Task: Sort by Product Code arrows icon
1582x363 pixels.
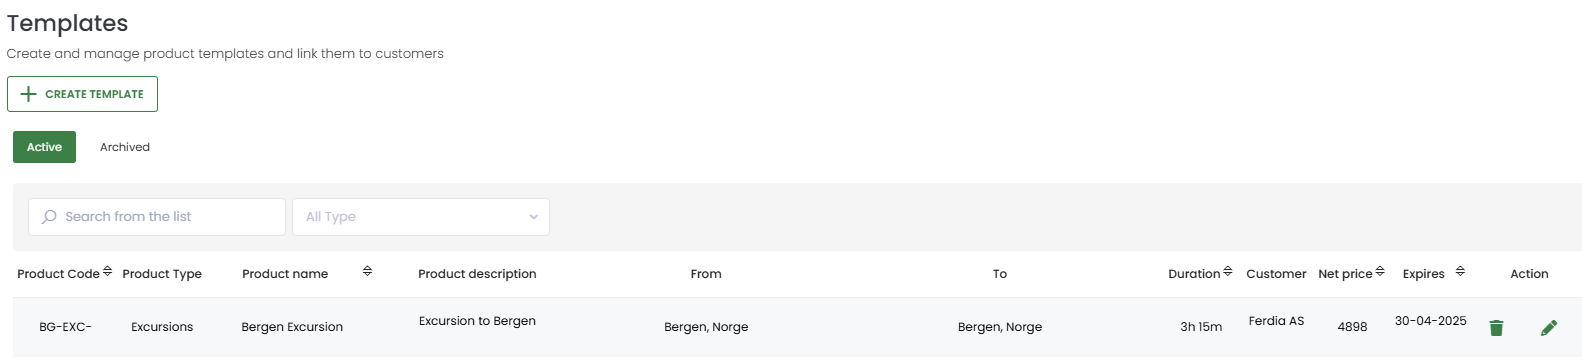Action: click(107, 271)
